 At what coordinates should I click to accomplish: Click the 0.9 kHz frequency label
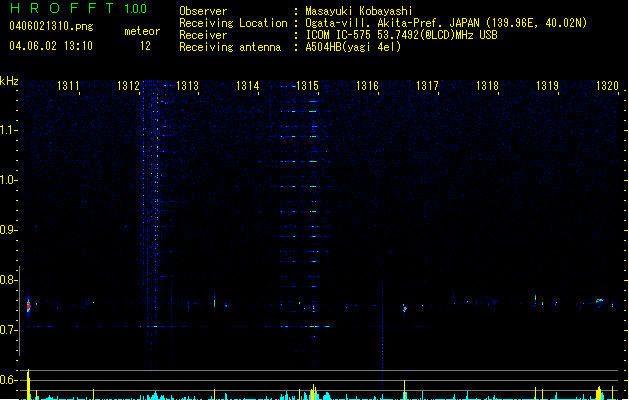pyautogui.click(x=8, y=230)
